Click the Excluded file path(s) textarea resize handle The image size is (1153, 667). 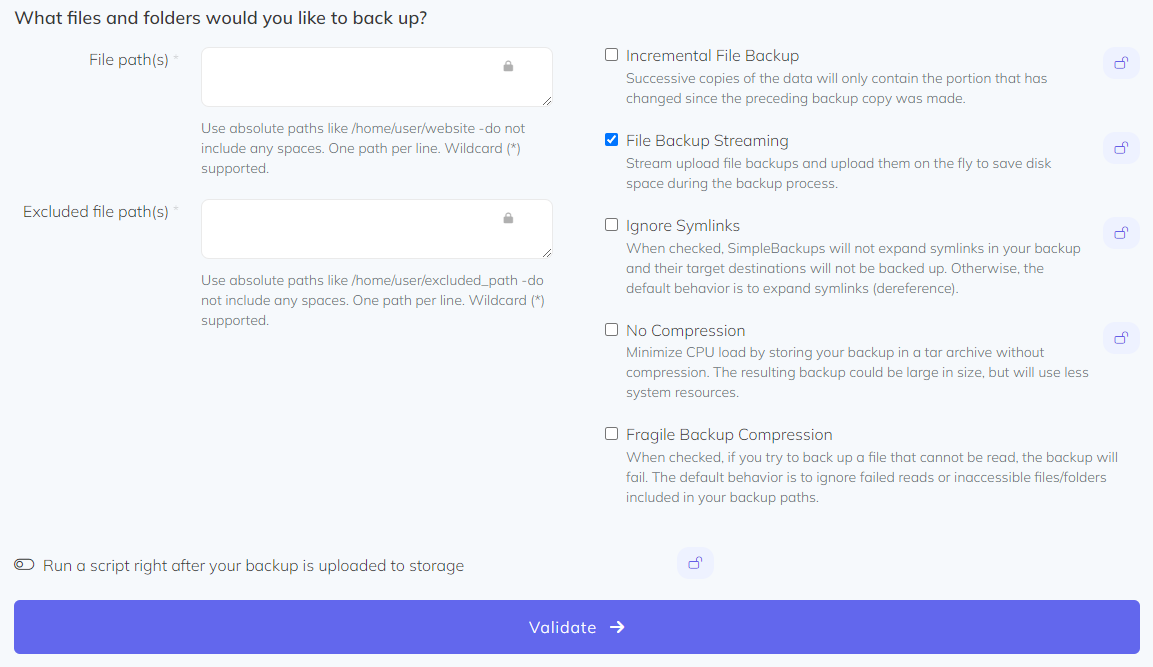(547, 253)
